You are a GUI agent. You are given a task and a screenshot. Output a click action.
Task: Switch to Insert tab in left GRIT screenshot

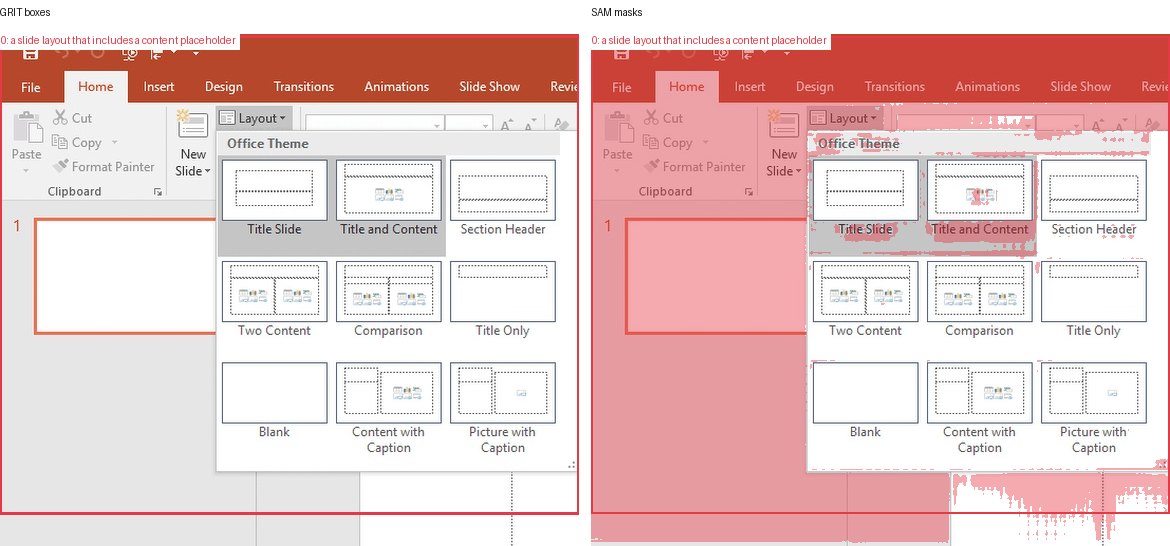(159, 87)
